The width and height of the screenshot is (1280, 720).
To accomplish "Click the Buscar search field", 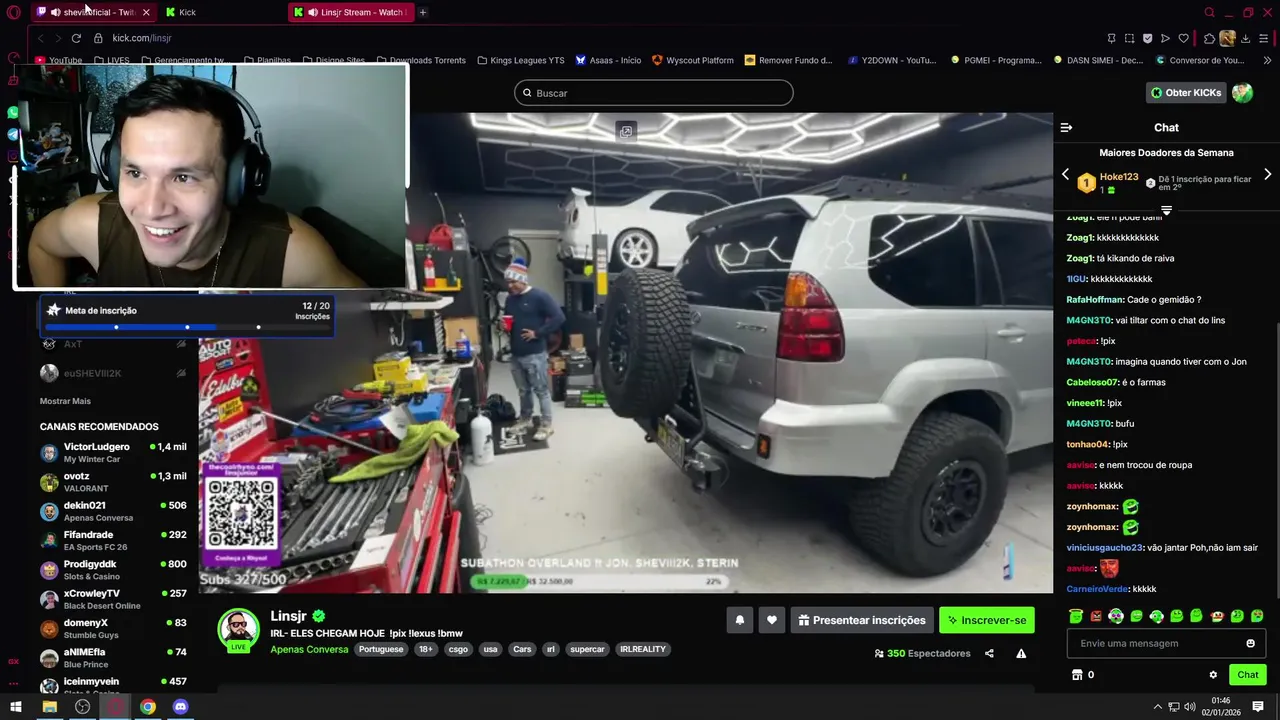I will click(654, 93).
